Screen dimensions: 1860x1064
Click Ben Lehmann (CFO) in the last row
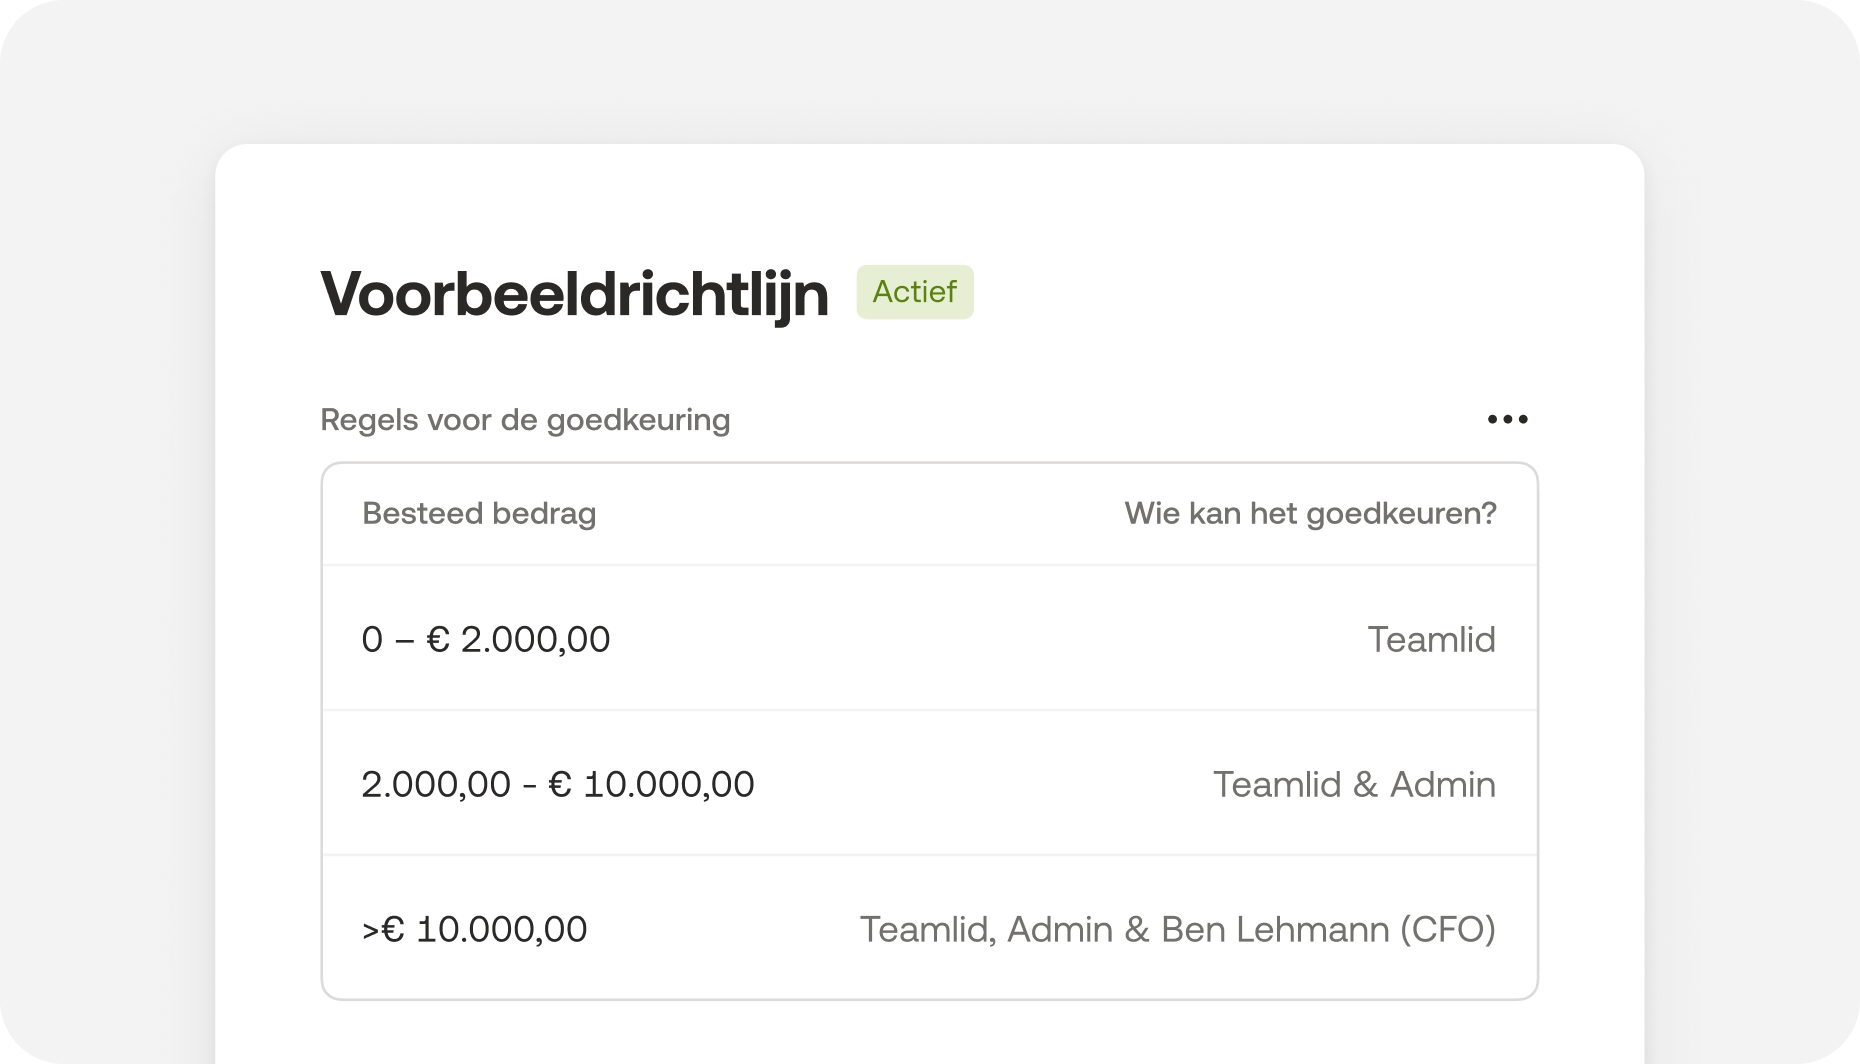pyautogui.click(x=1328, y=929)
